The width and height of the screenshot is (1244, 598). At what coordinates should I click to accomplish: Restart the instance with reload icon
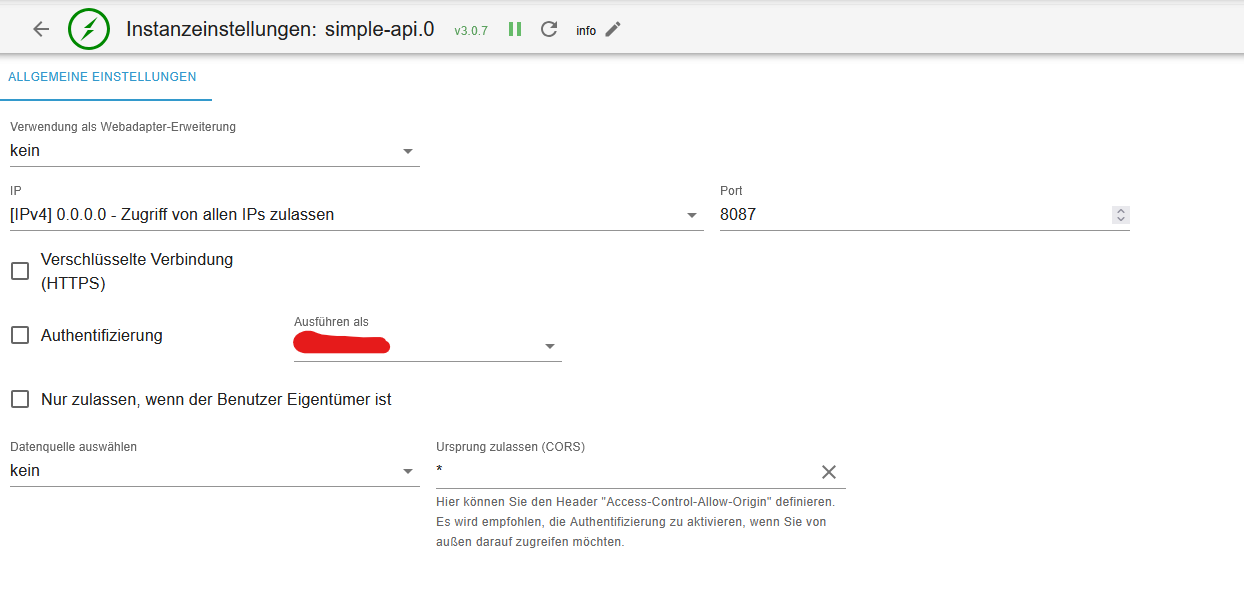(x=549, y=29)
